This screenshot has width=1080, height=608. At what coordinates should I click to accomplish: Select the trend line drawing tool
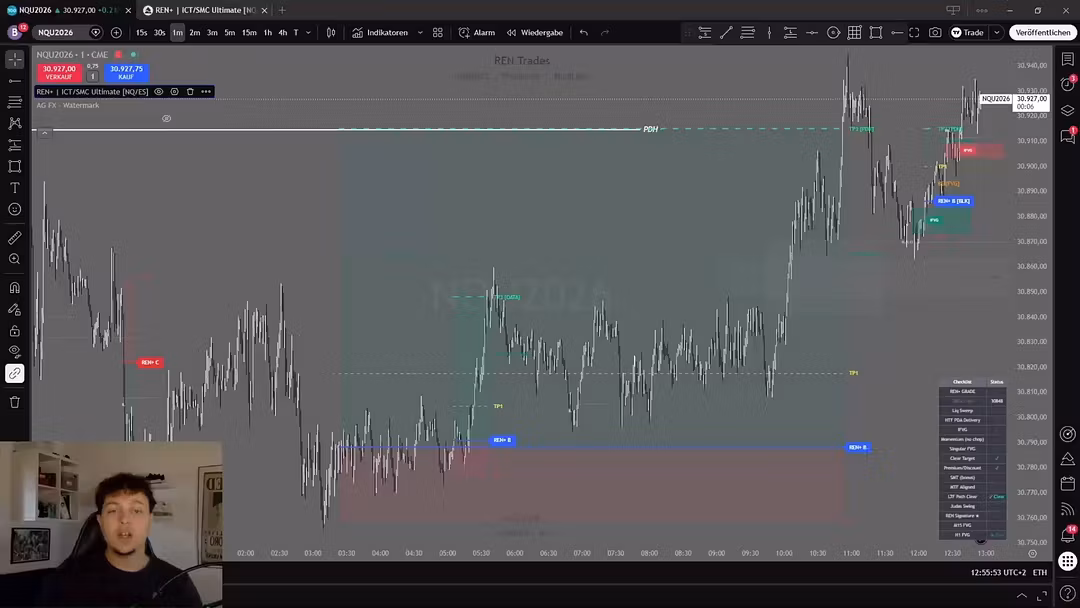14,81
